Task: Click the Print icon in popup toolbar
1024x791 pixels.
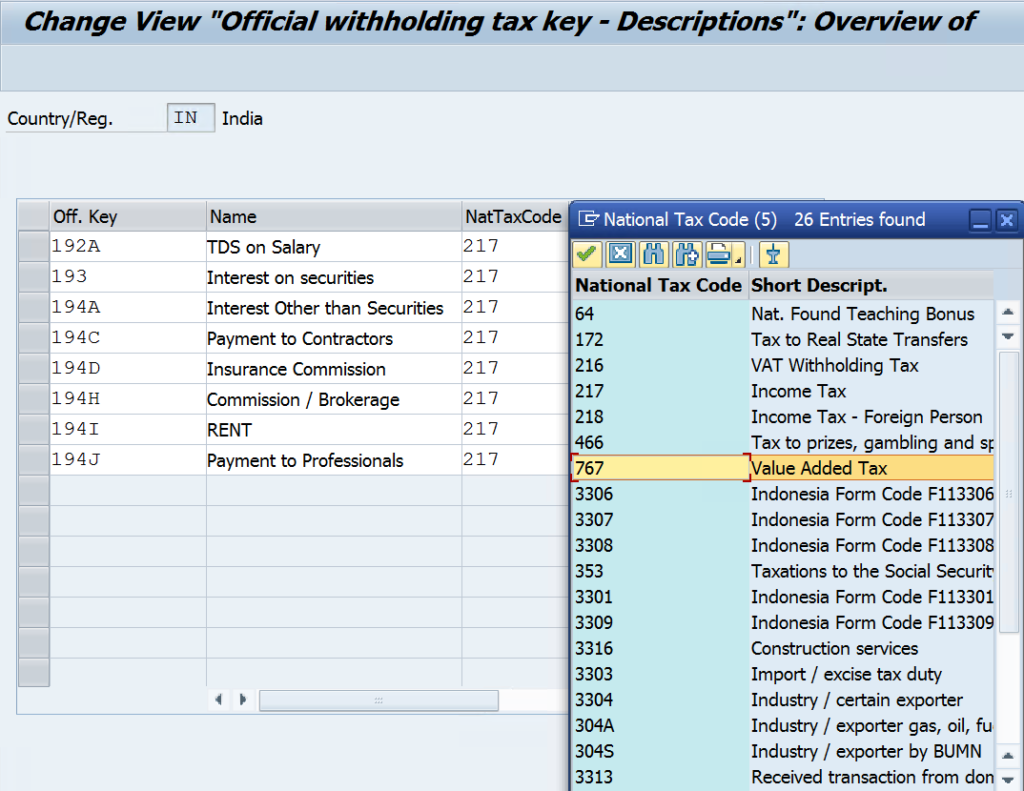Action: point(719,254)
